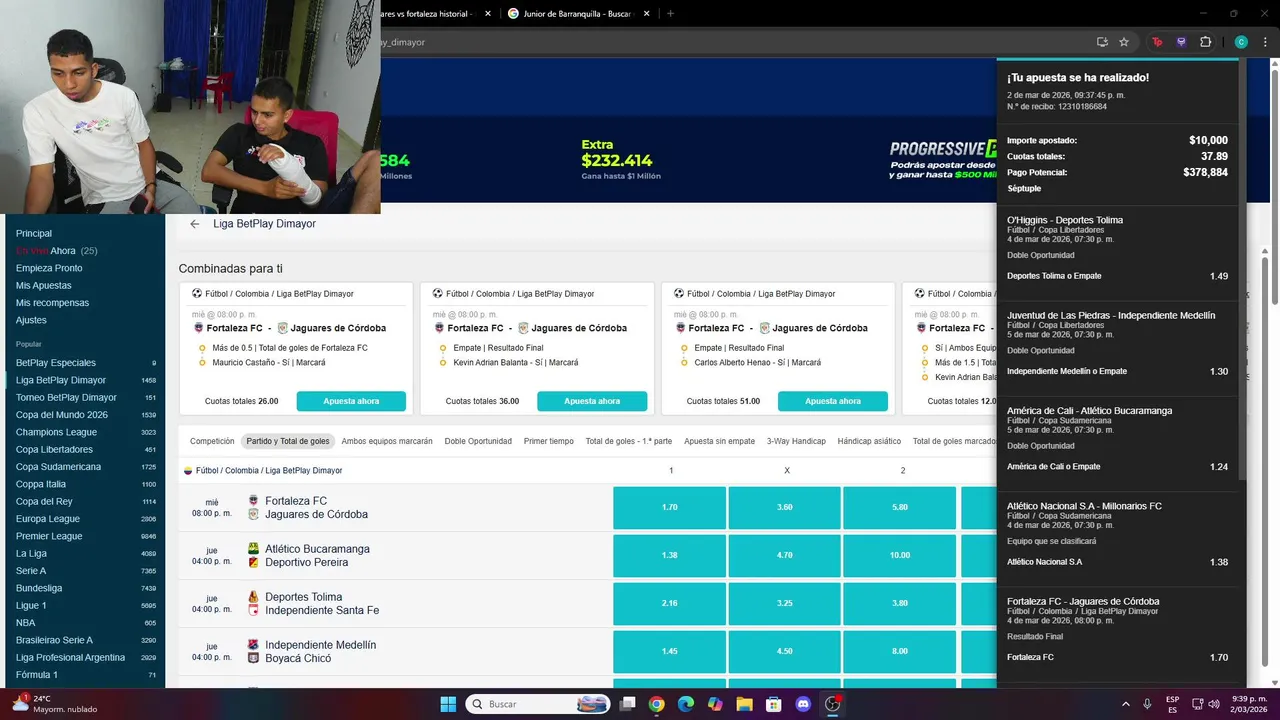The width and height of the screenshot is (1280, 720).
Task: Switch to Junior de Barranquilla browser tab
Action: pyautogui.click(x=577, y=14)
